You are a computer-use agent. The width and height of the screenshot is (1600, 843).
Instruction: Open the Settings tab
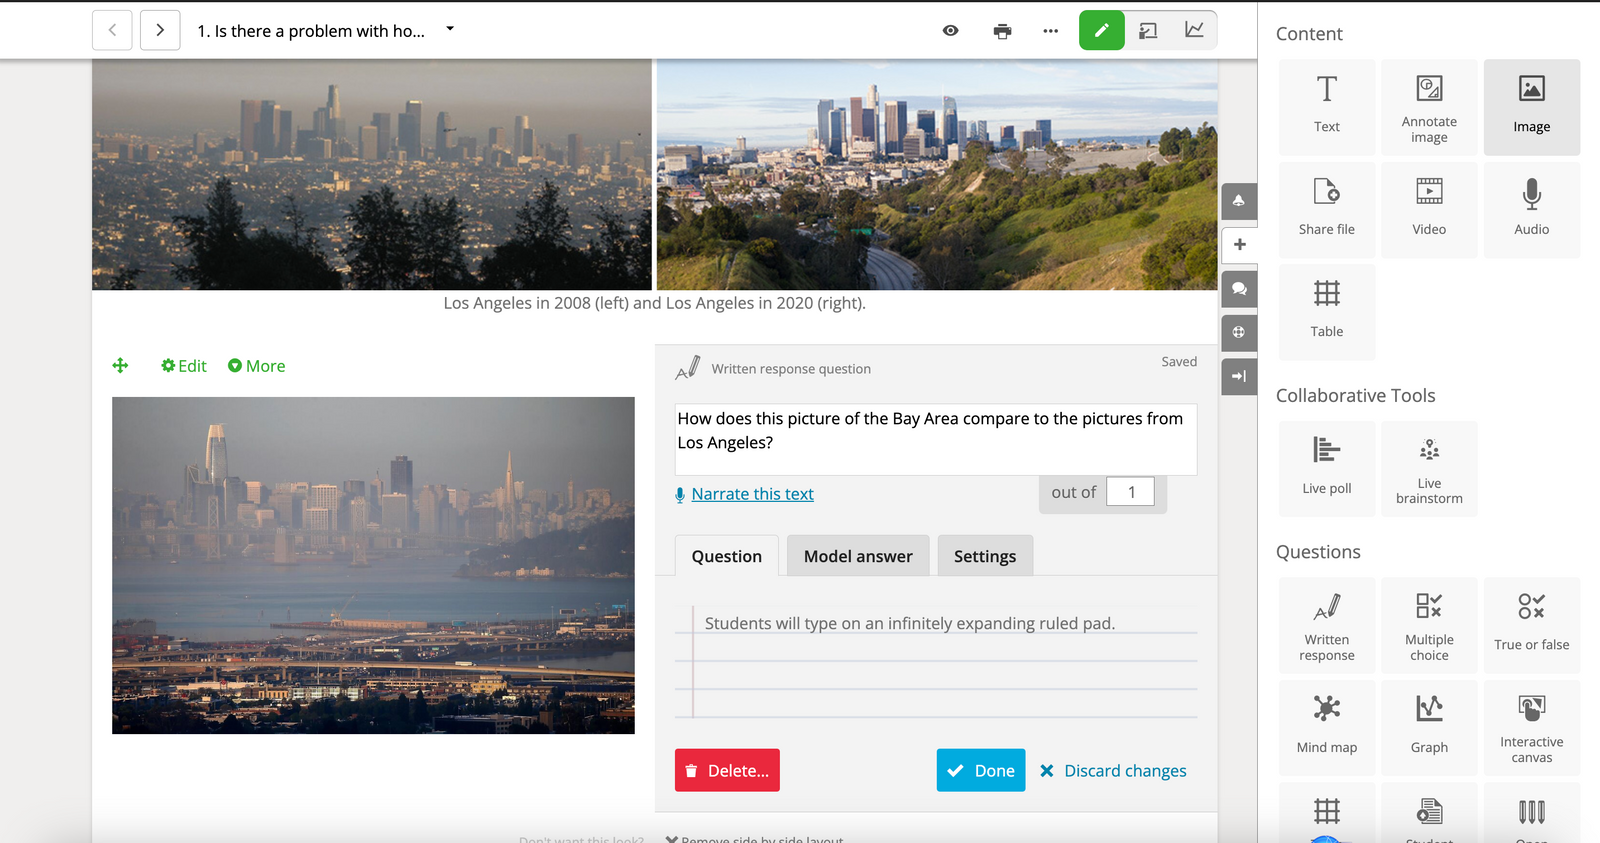coord(984,556)
